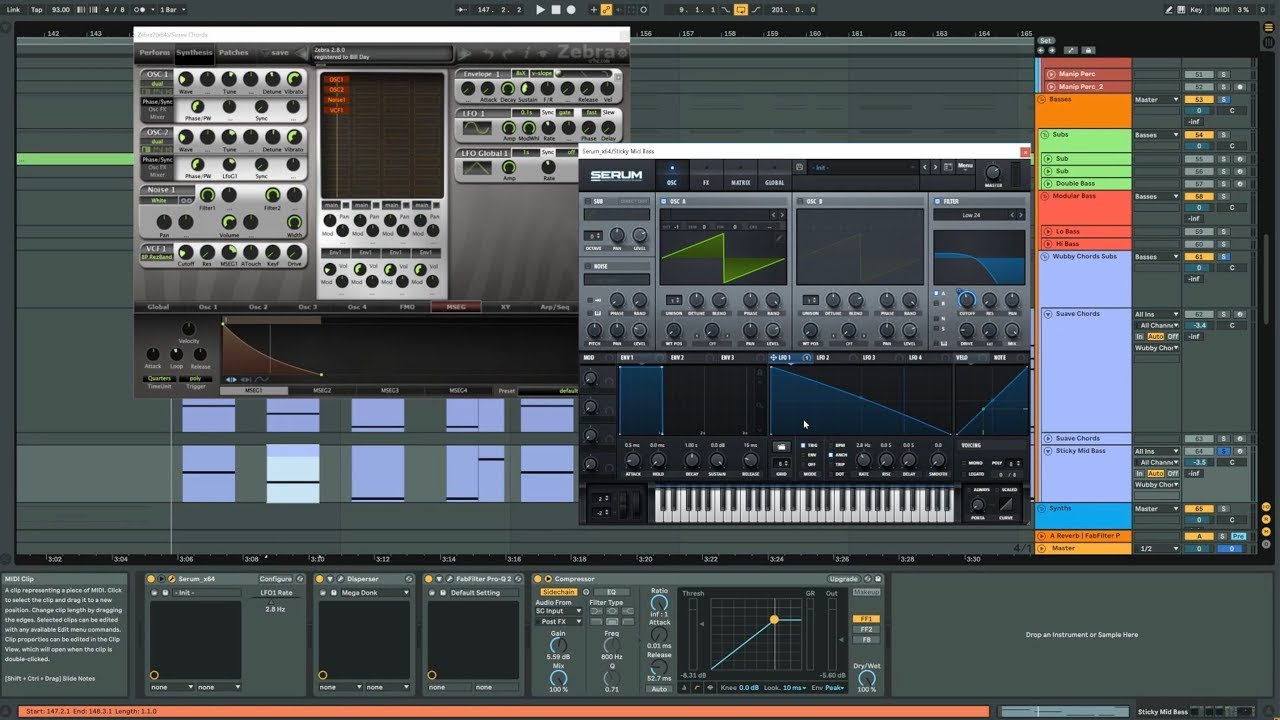Select the MSEG tab in Zebra's lower pane
The image size is (1280, 720).
tap(455, 307)
